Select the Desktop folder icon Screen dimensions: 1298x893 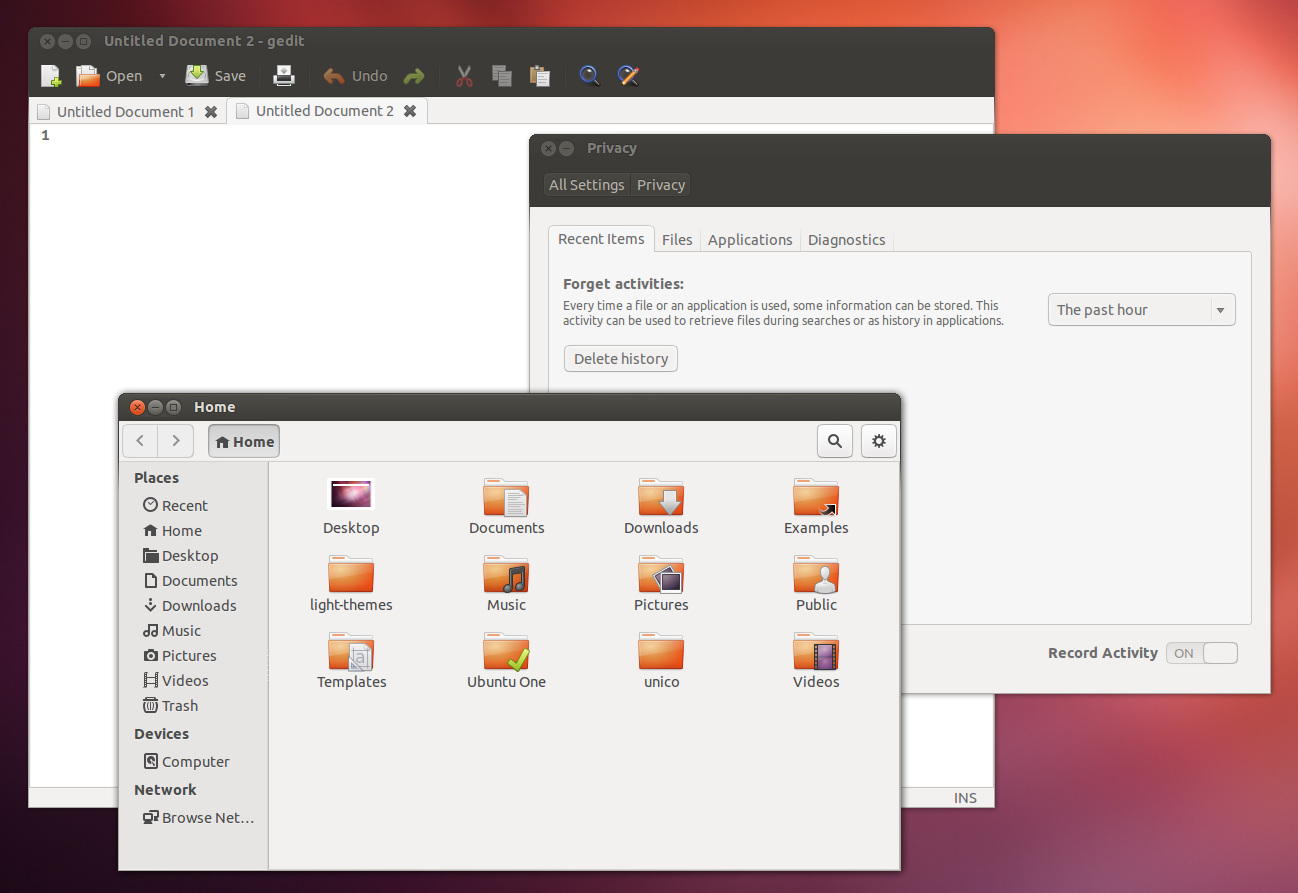(x=351, y=495)
